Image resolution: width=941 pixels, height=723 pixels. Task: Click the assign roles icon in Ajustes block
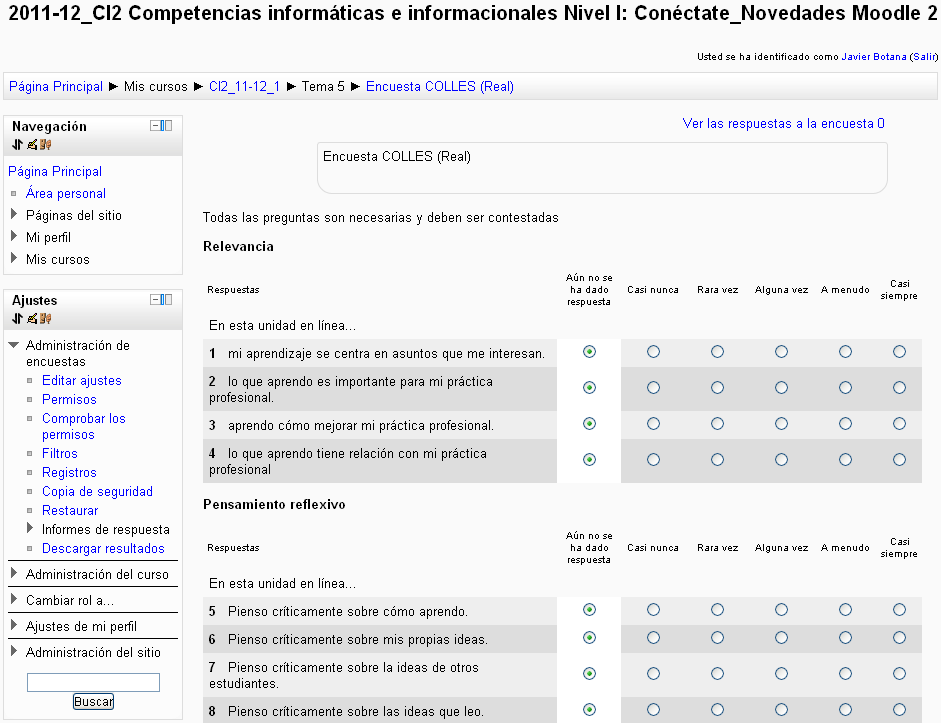click(46, 318)
